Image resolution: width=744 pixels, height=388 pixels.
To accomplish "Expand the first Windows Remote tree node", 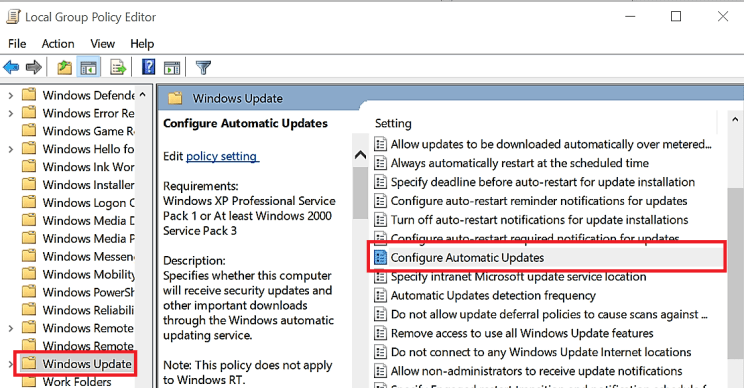I will click(10, 328).
